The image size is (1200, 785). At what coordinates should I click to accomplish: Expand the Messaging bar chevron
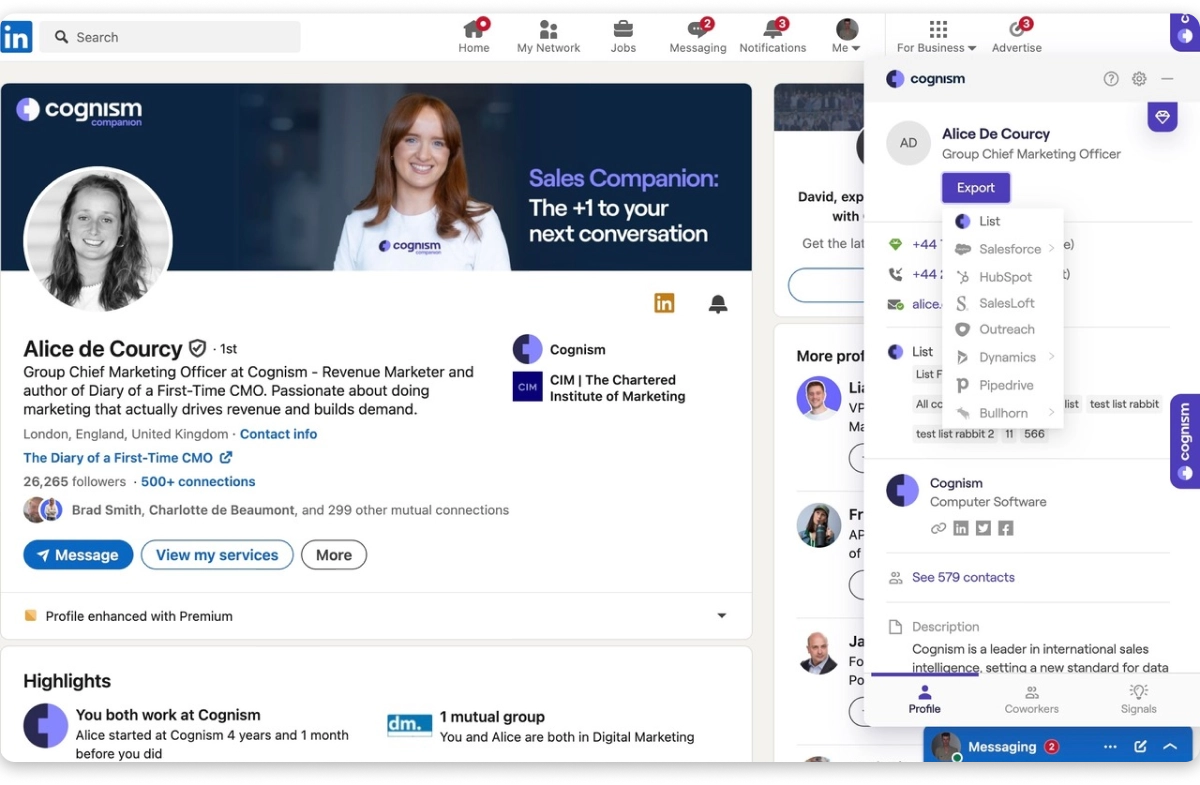[1170, 747]
